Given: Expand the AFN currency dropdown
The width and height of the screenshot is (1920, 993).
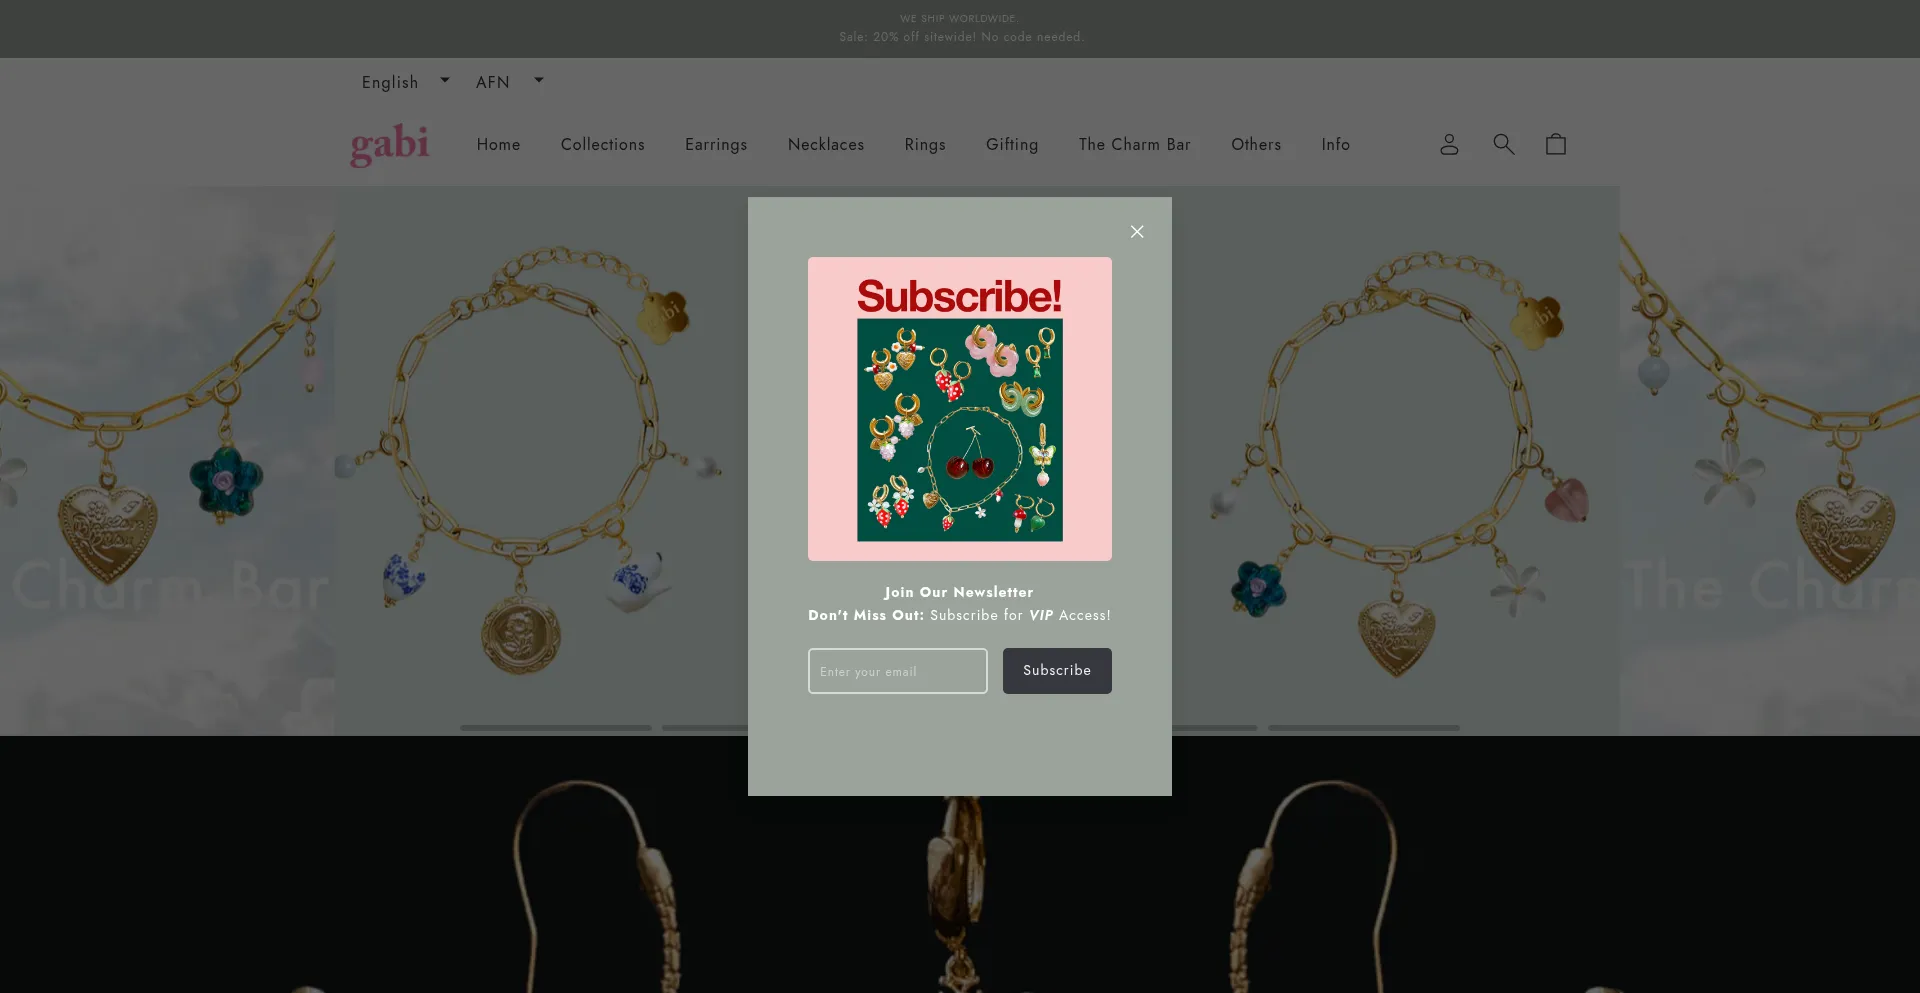Looking at the screenshot, I should tap(510, 82).
